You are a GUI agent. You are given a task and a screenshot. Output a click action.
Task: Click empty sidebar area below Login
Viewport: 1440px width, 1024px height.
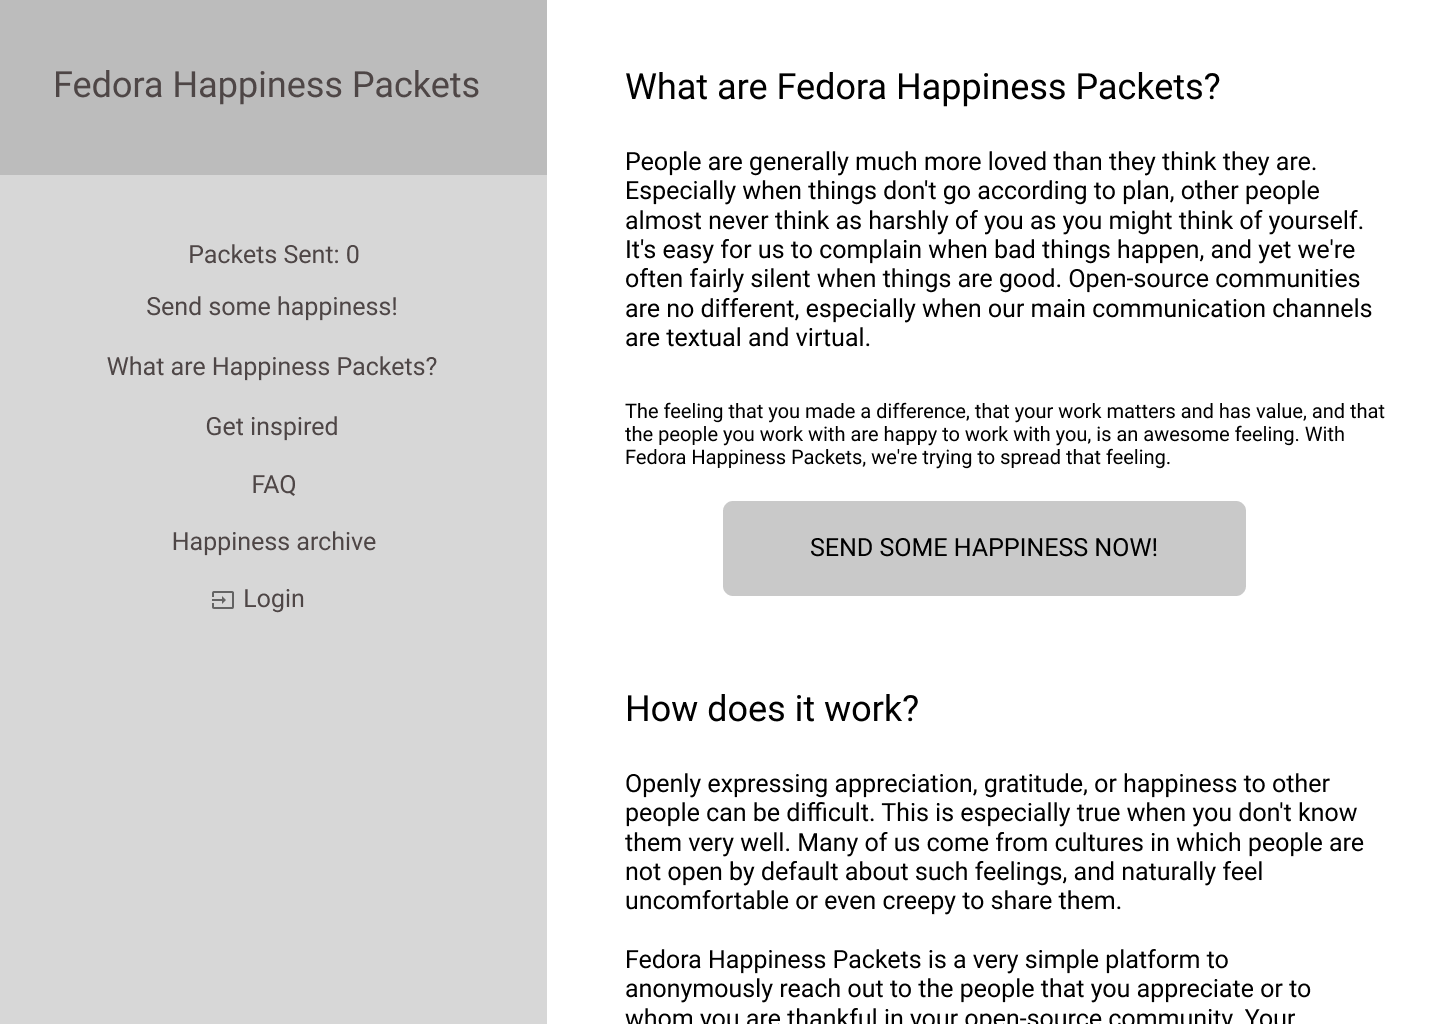273,820
